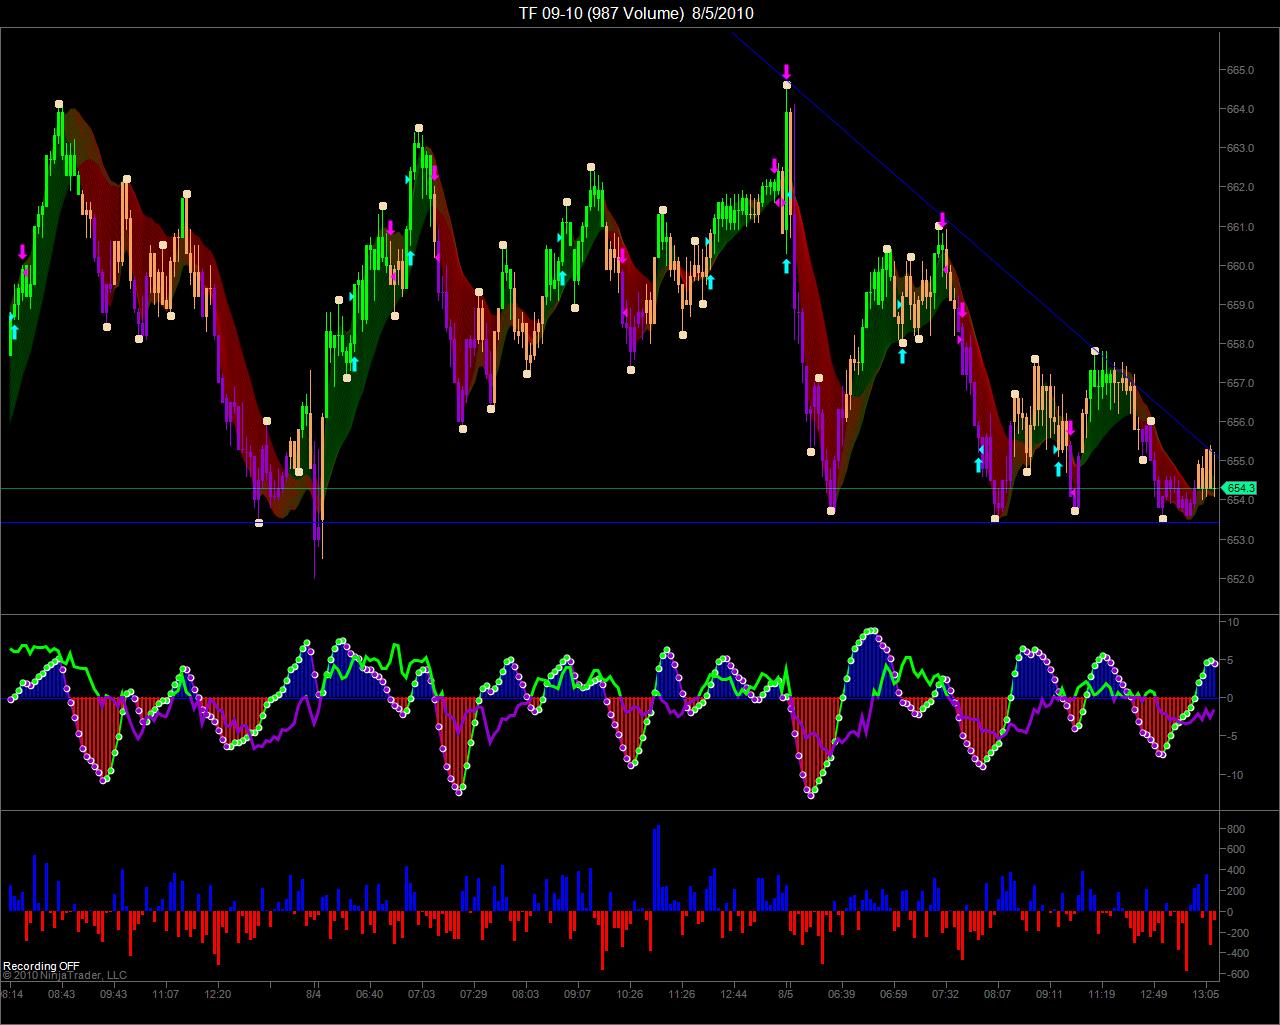
Task: Click the 09:43 time axis label
Action: (113, 995)
